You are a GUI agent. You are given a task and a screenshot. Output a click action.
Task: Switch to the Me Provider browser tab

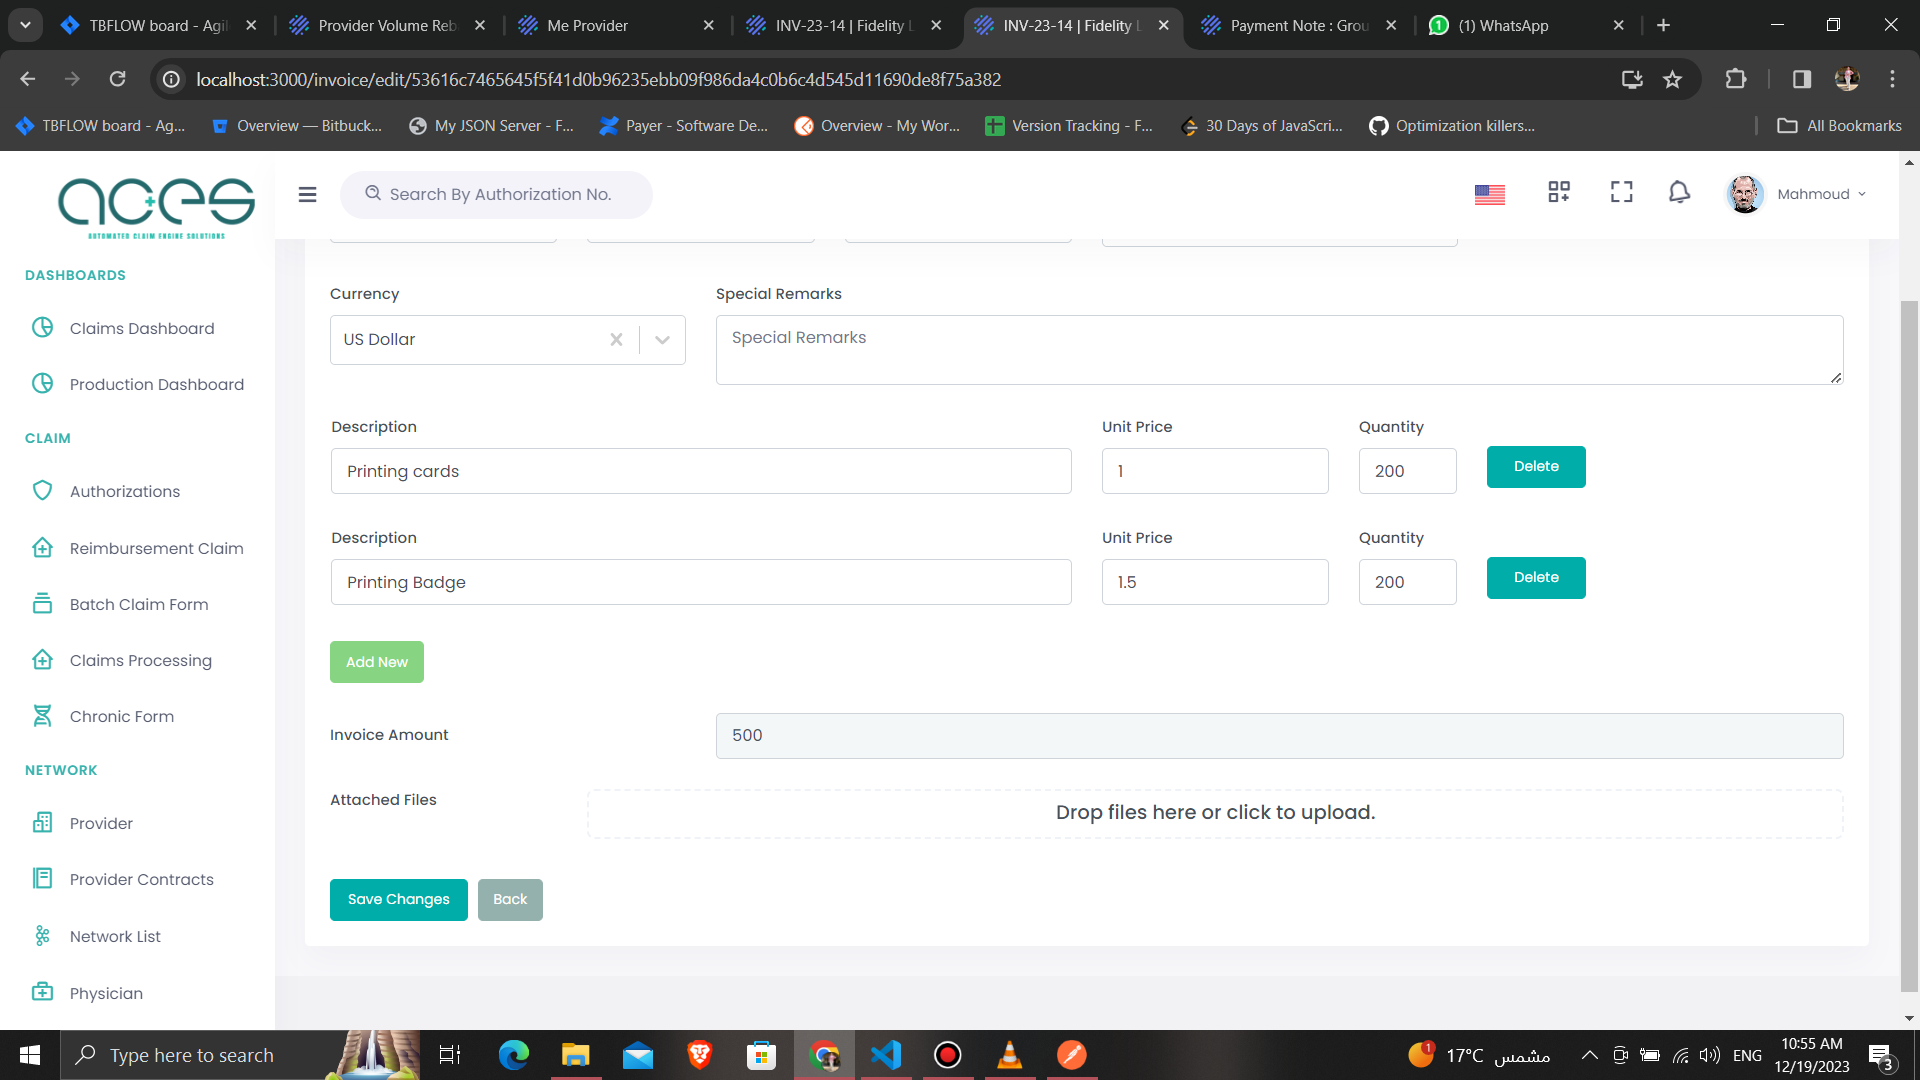coord(587,25)
